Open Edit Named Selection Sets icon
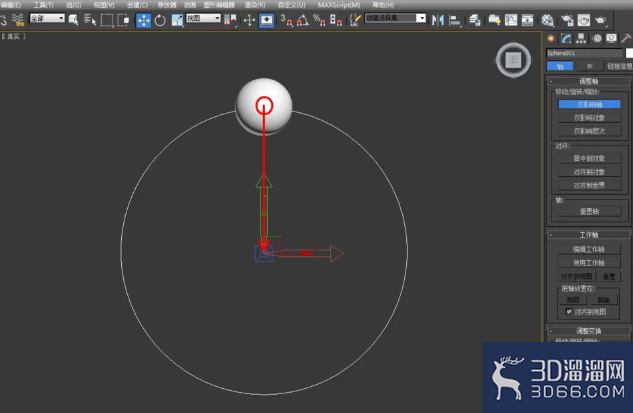The image size is (633, 413). (355, 20)
